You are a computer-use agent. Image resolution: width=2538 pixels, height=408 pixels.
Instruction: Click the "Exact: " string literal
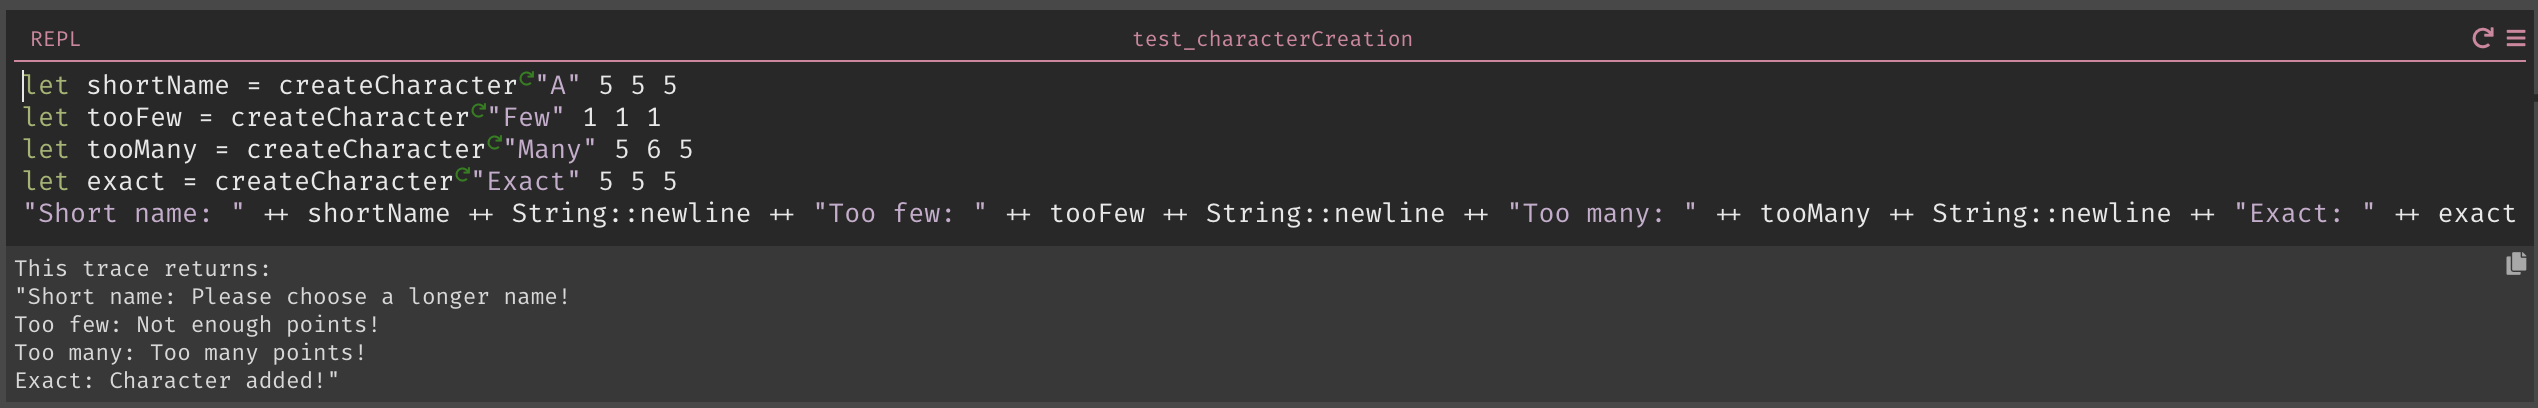[x=2305, y=214]
